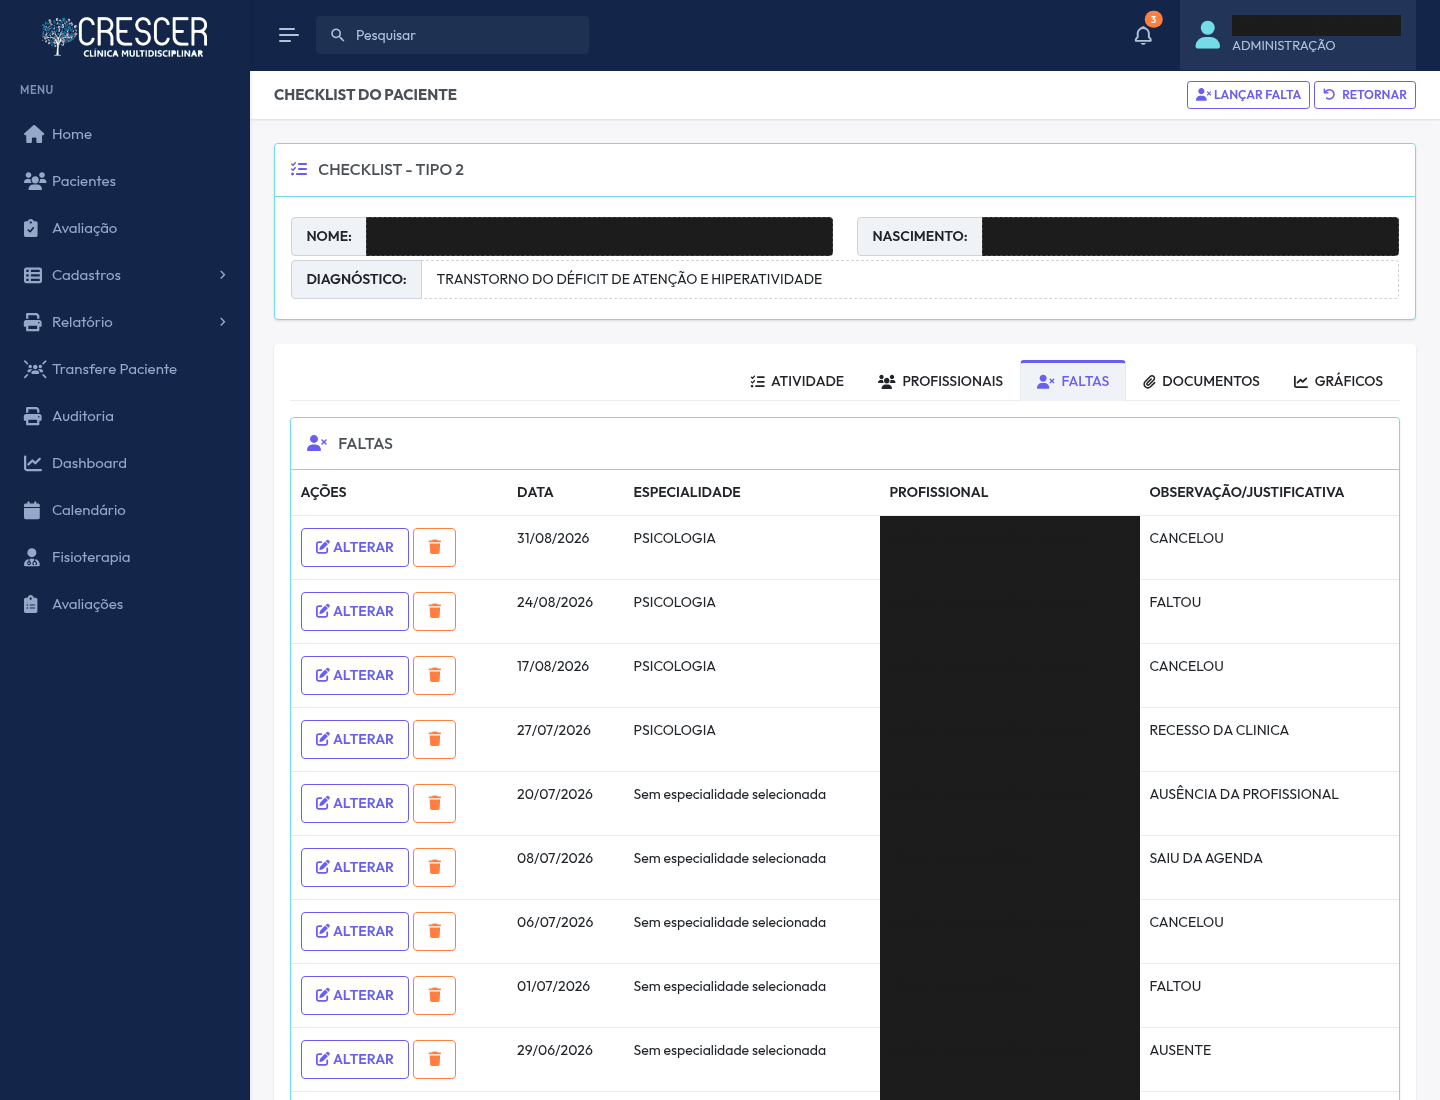Open the user avatar profile menu
The width and height of the screenshot is (1440, 1100).
point(1208,35)
